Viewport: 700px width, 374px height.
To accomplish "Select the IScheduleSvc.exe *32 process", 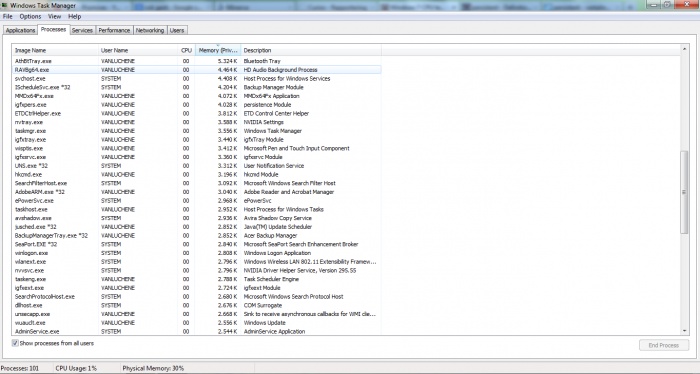I will pos(197,87).
